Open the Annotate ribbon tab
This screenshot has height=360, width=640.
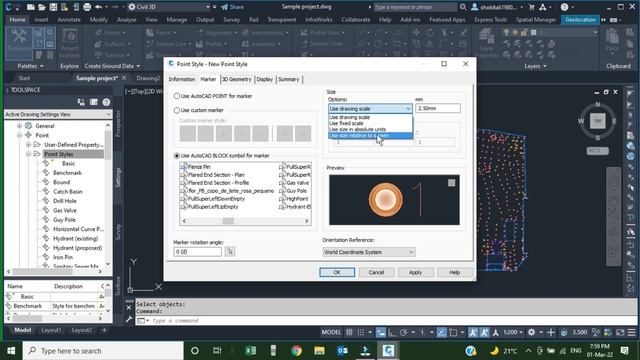[69, 20]
